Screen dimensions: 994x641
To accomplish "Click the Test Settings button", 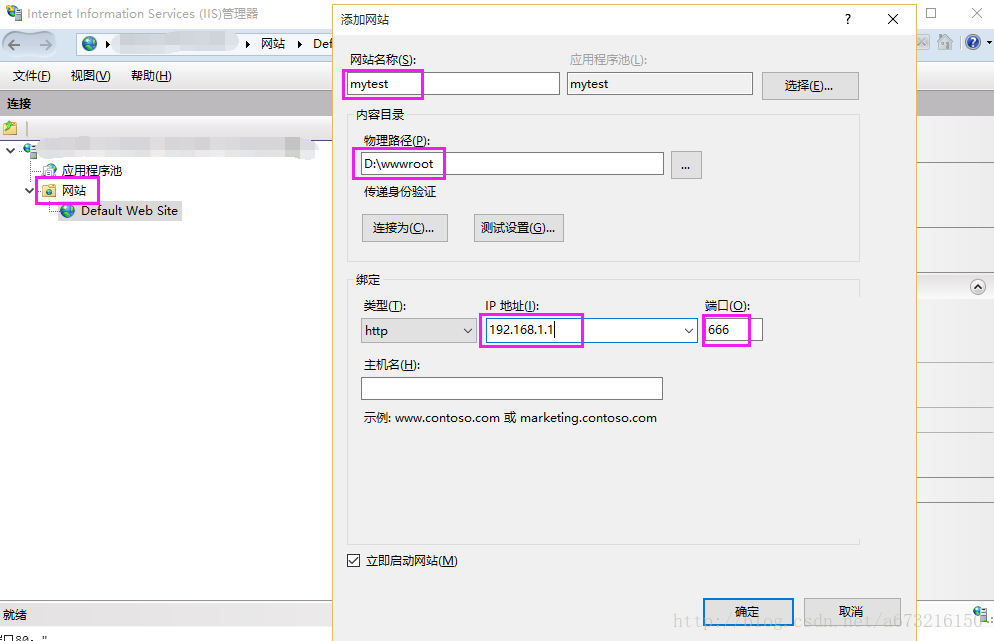I will 519,228.
